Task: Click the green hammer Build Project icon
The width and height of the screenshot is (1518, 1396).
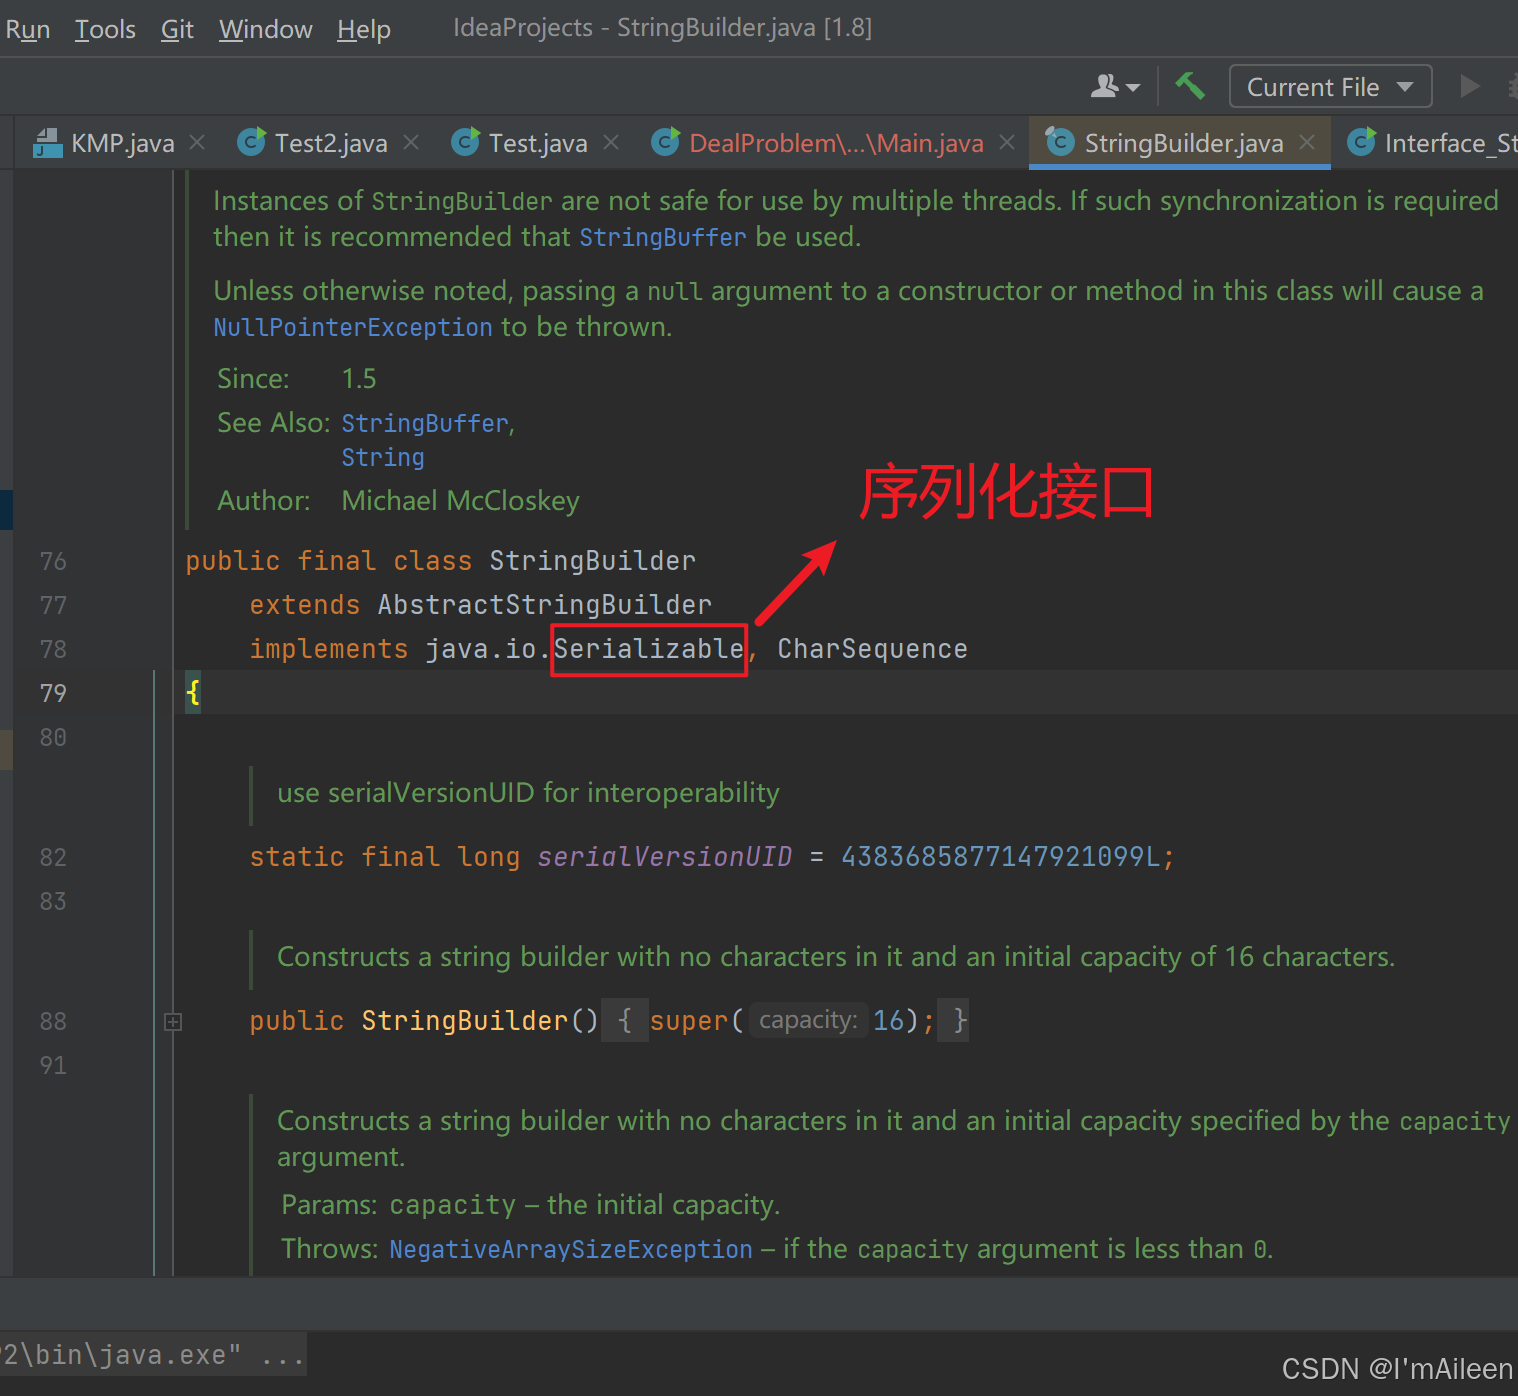Action: coord(1190,86)
